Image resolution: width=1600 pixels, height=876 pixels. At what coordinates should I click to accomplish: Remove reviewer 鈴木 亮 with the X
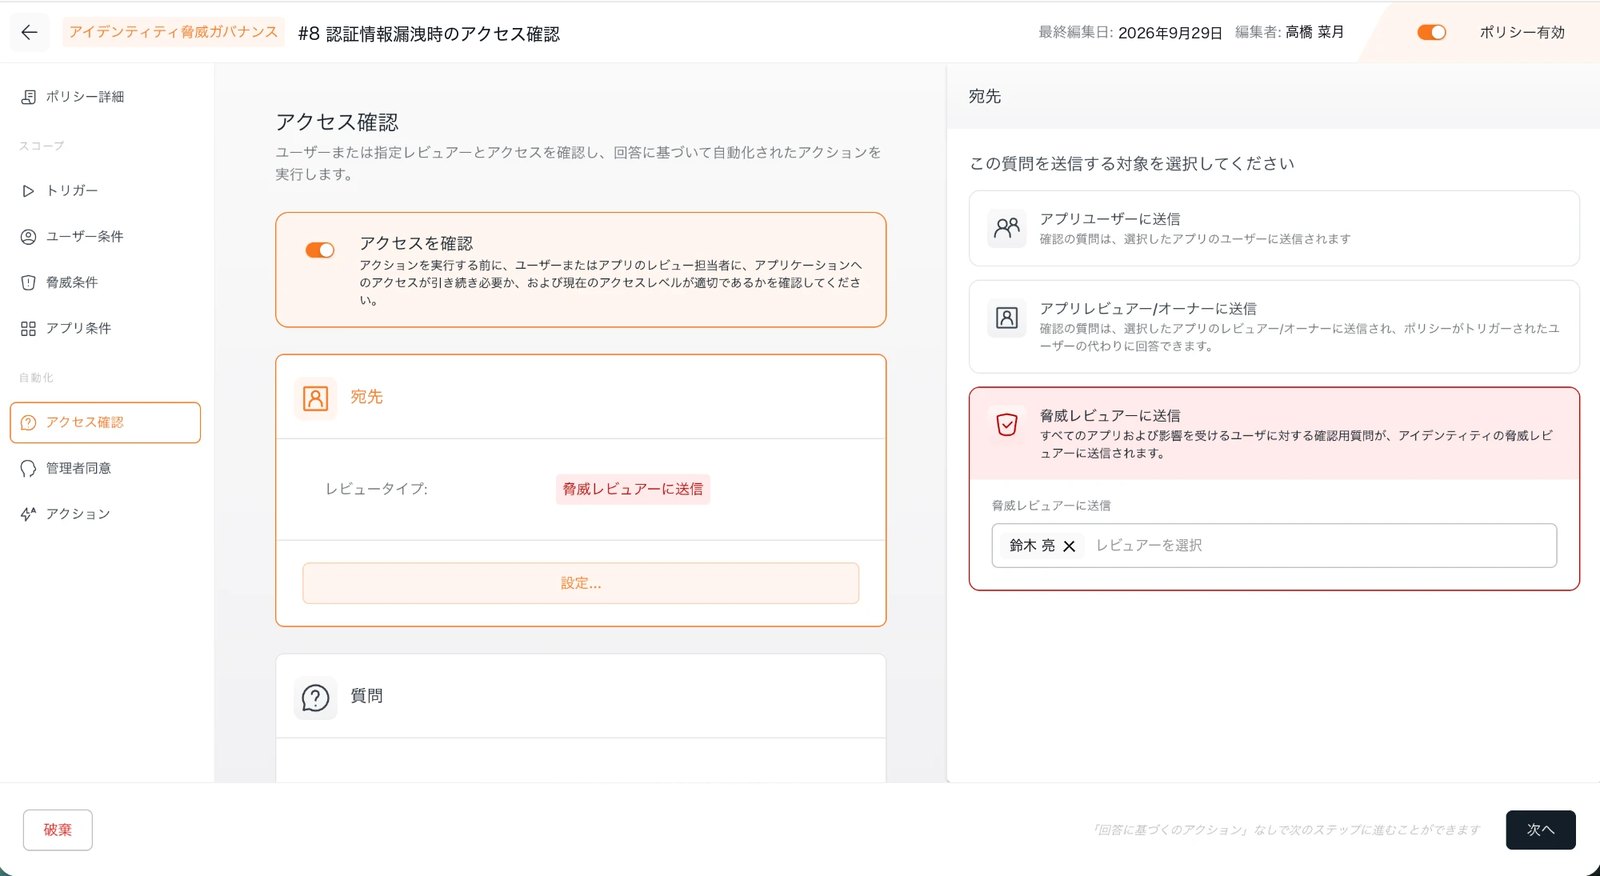tap(1069, 546)
